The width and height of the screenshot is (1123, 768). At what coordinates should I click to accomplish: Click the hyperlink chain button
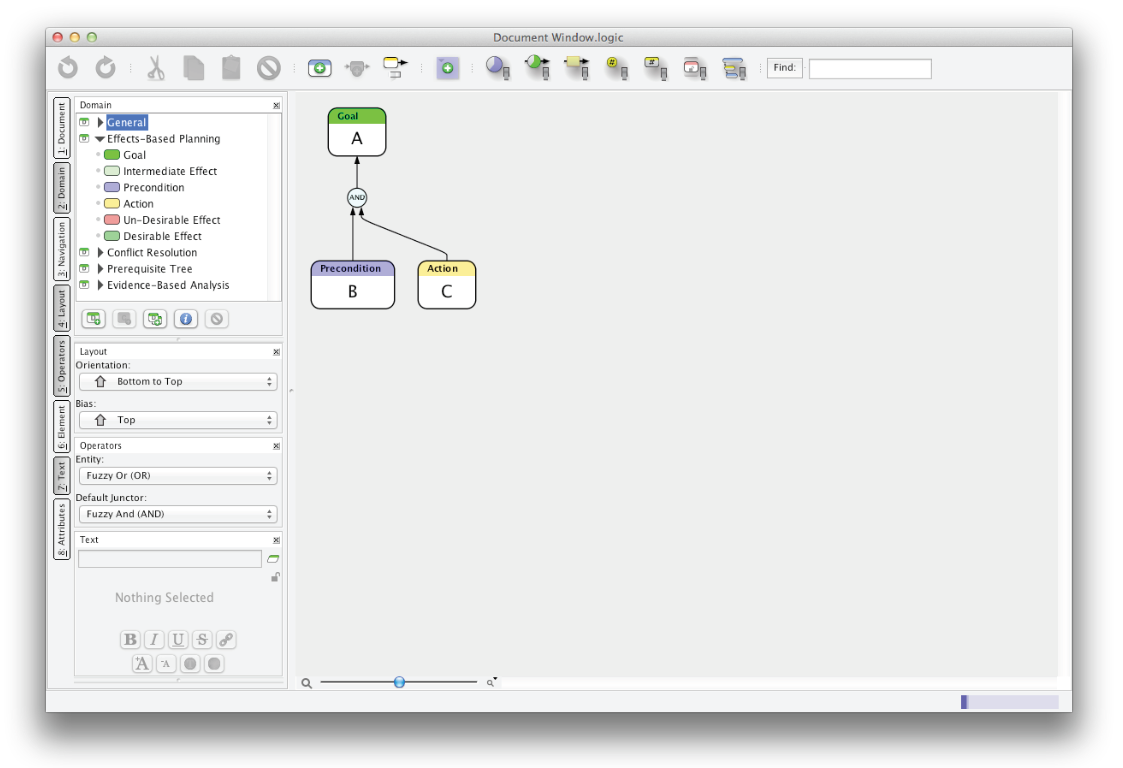pos(226,640)
